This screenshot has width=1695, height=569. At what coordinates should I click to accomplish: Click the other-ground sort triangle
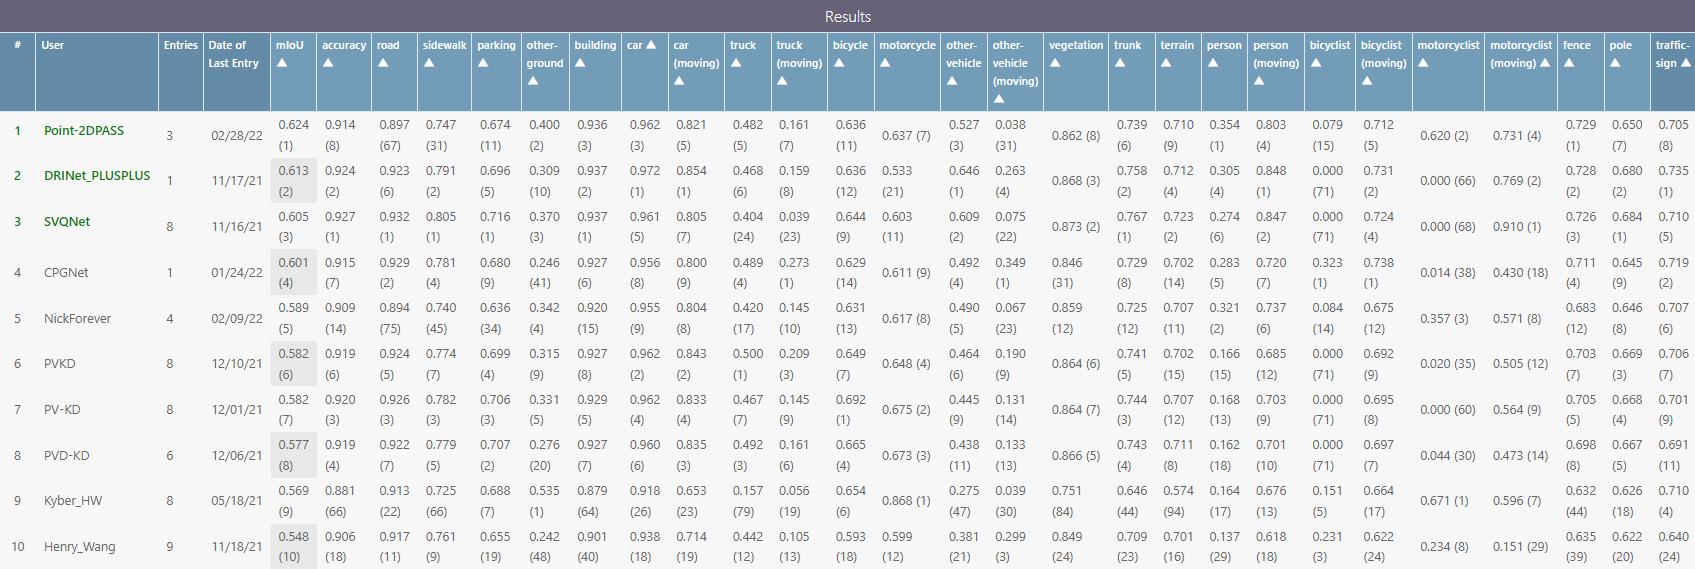(533, 81)
